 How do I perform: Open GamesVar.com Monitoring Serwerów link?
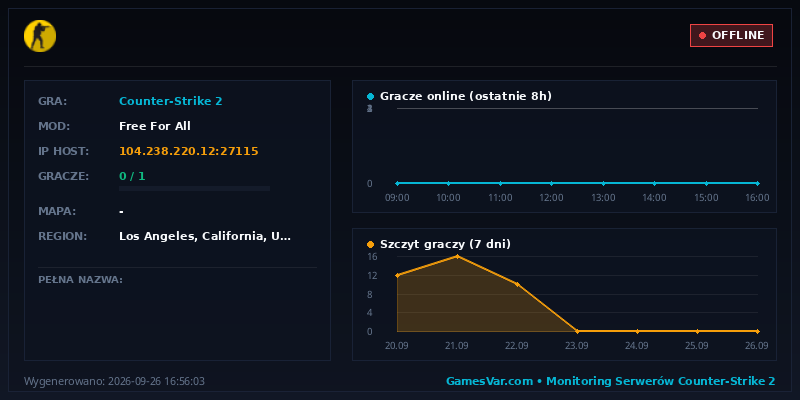611,381
